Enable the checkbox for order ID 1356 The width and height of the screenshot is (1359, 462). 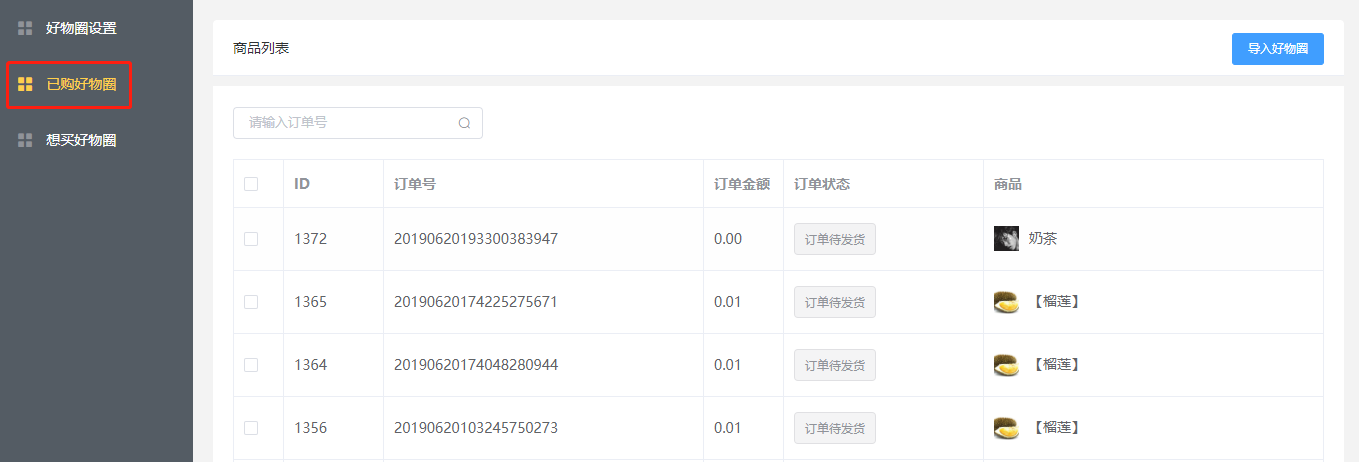click(251, 428)
